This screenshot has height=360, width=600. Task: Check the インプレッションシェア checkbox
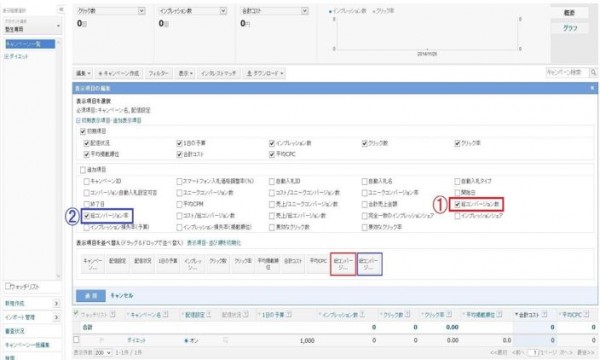click(457, 216)
